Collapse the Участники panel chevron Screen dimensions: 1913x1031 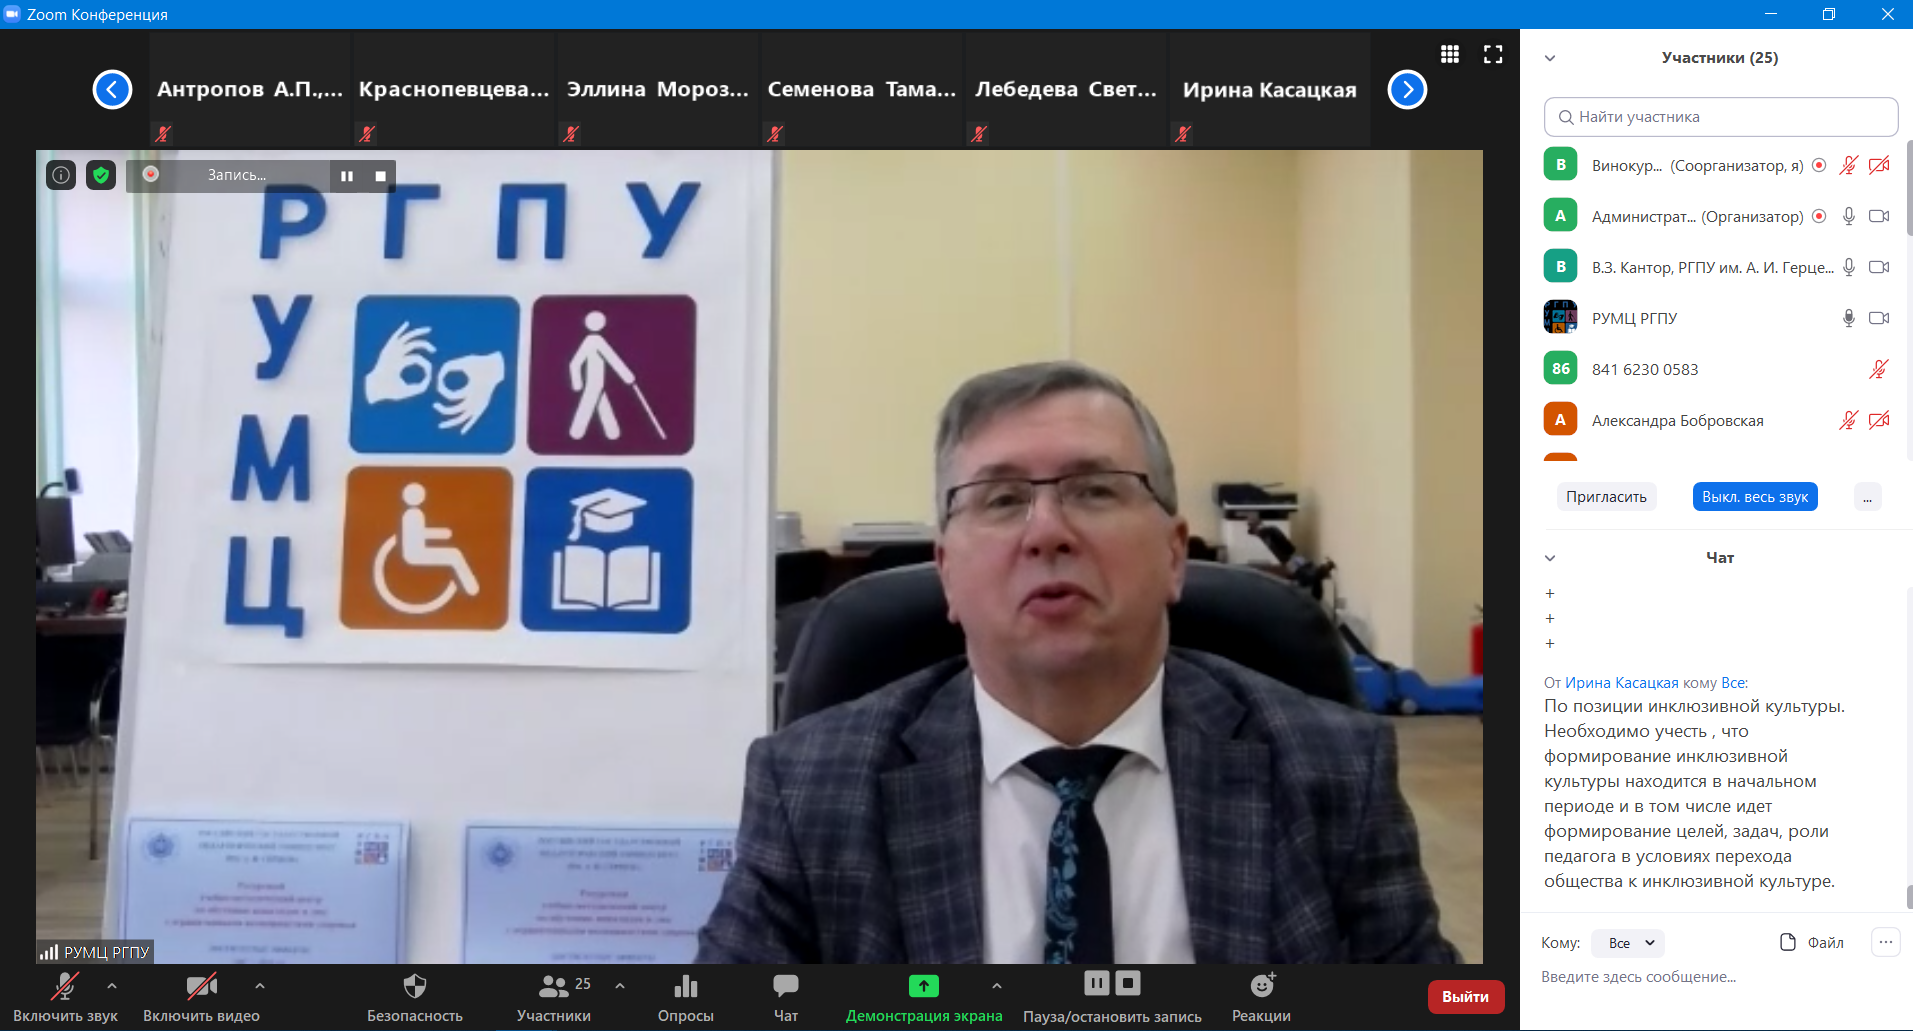1550,58
